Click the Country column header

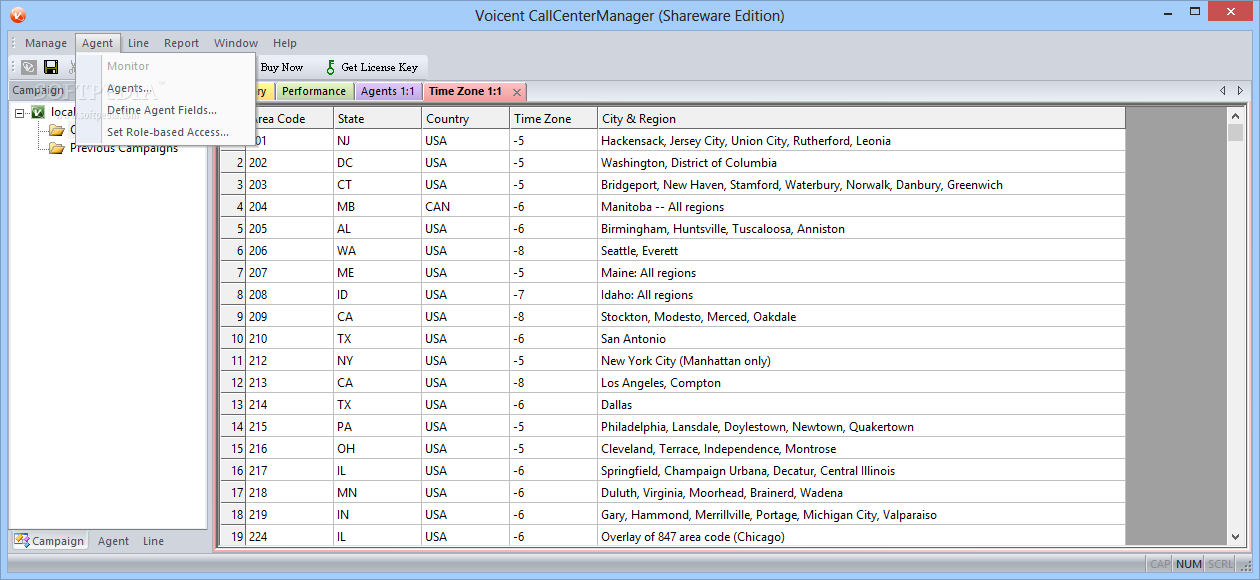pyautogui.click(x=465, y=118)
